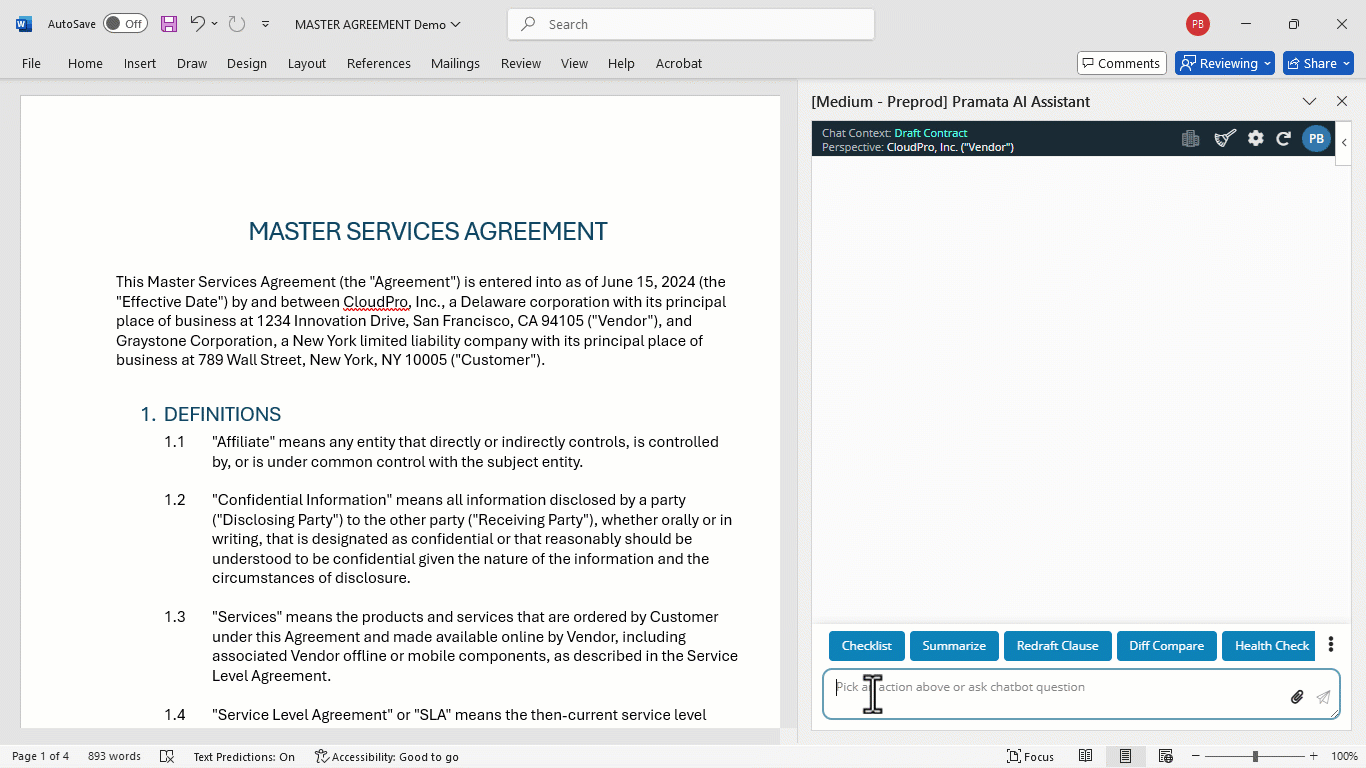Click the zoom out minus button
The width and height of the screenshot is (1366, 768).
click(1194, 756)
